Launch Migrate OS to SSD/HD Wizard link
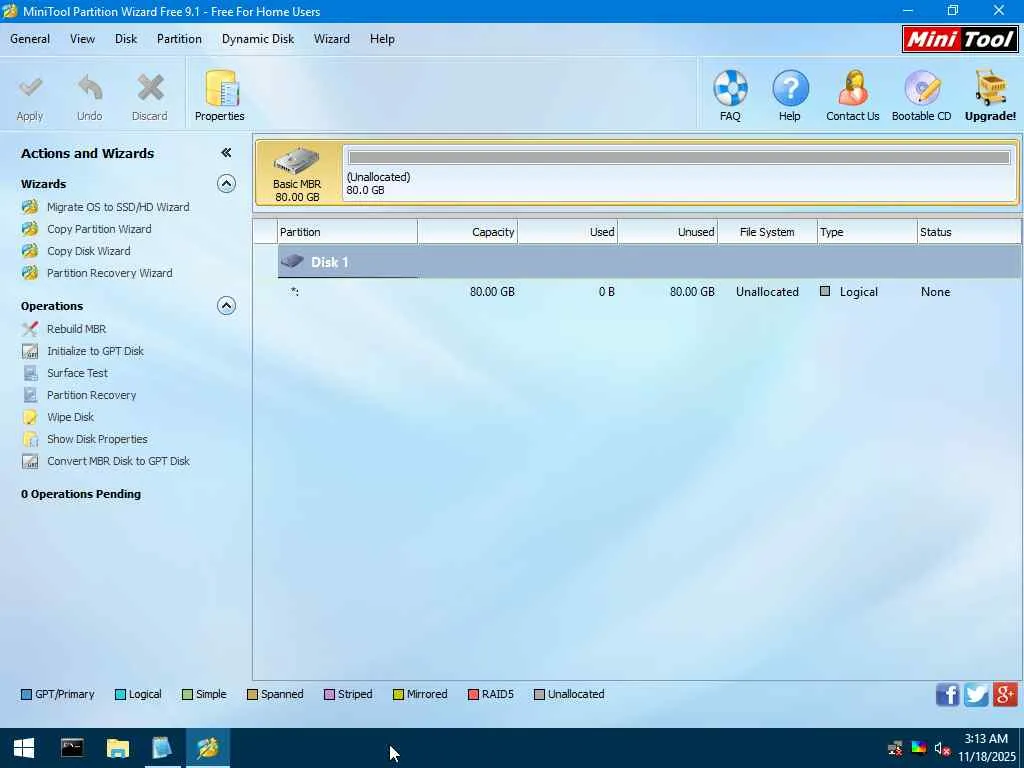Screen dimensions: 1024x768 point(118,207)
